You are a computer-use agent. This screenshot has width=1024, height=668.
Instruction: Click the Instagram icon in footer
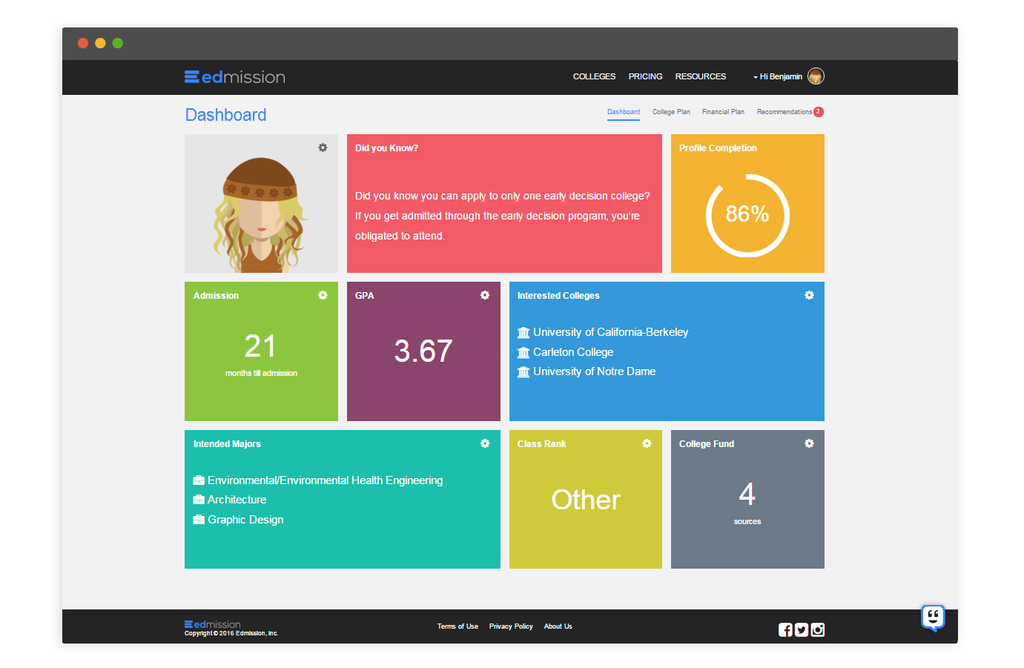click(x=818, y=629)
